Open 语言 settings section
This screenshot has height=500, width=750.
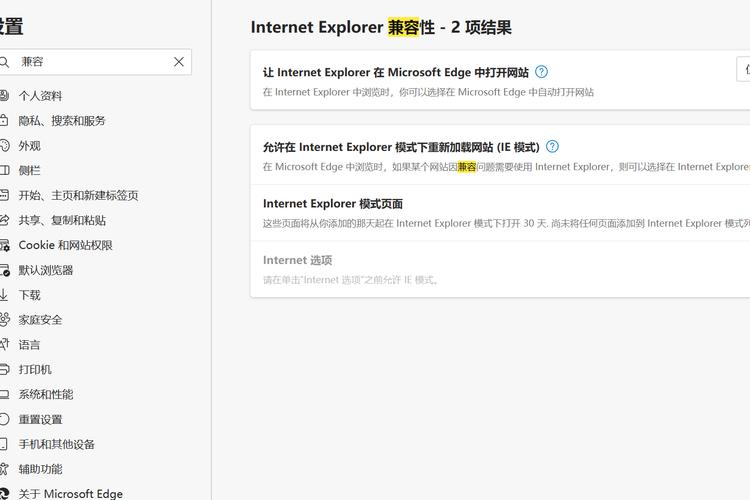coord(29,344)
